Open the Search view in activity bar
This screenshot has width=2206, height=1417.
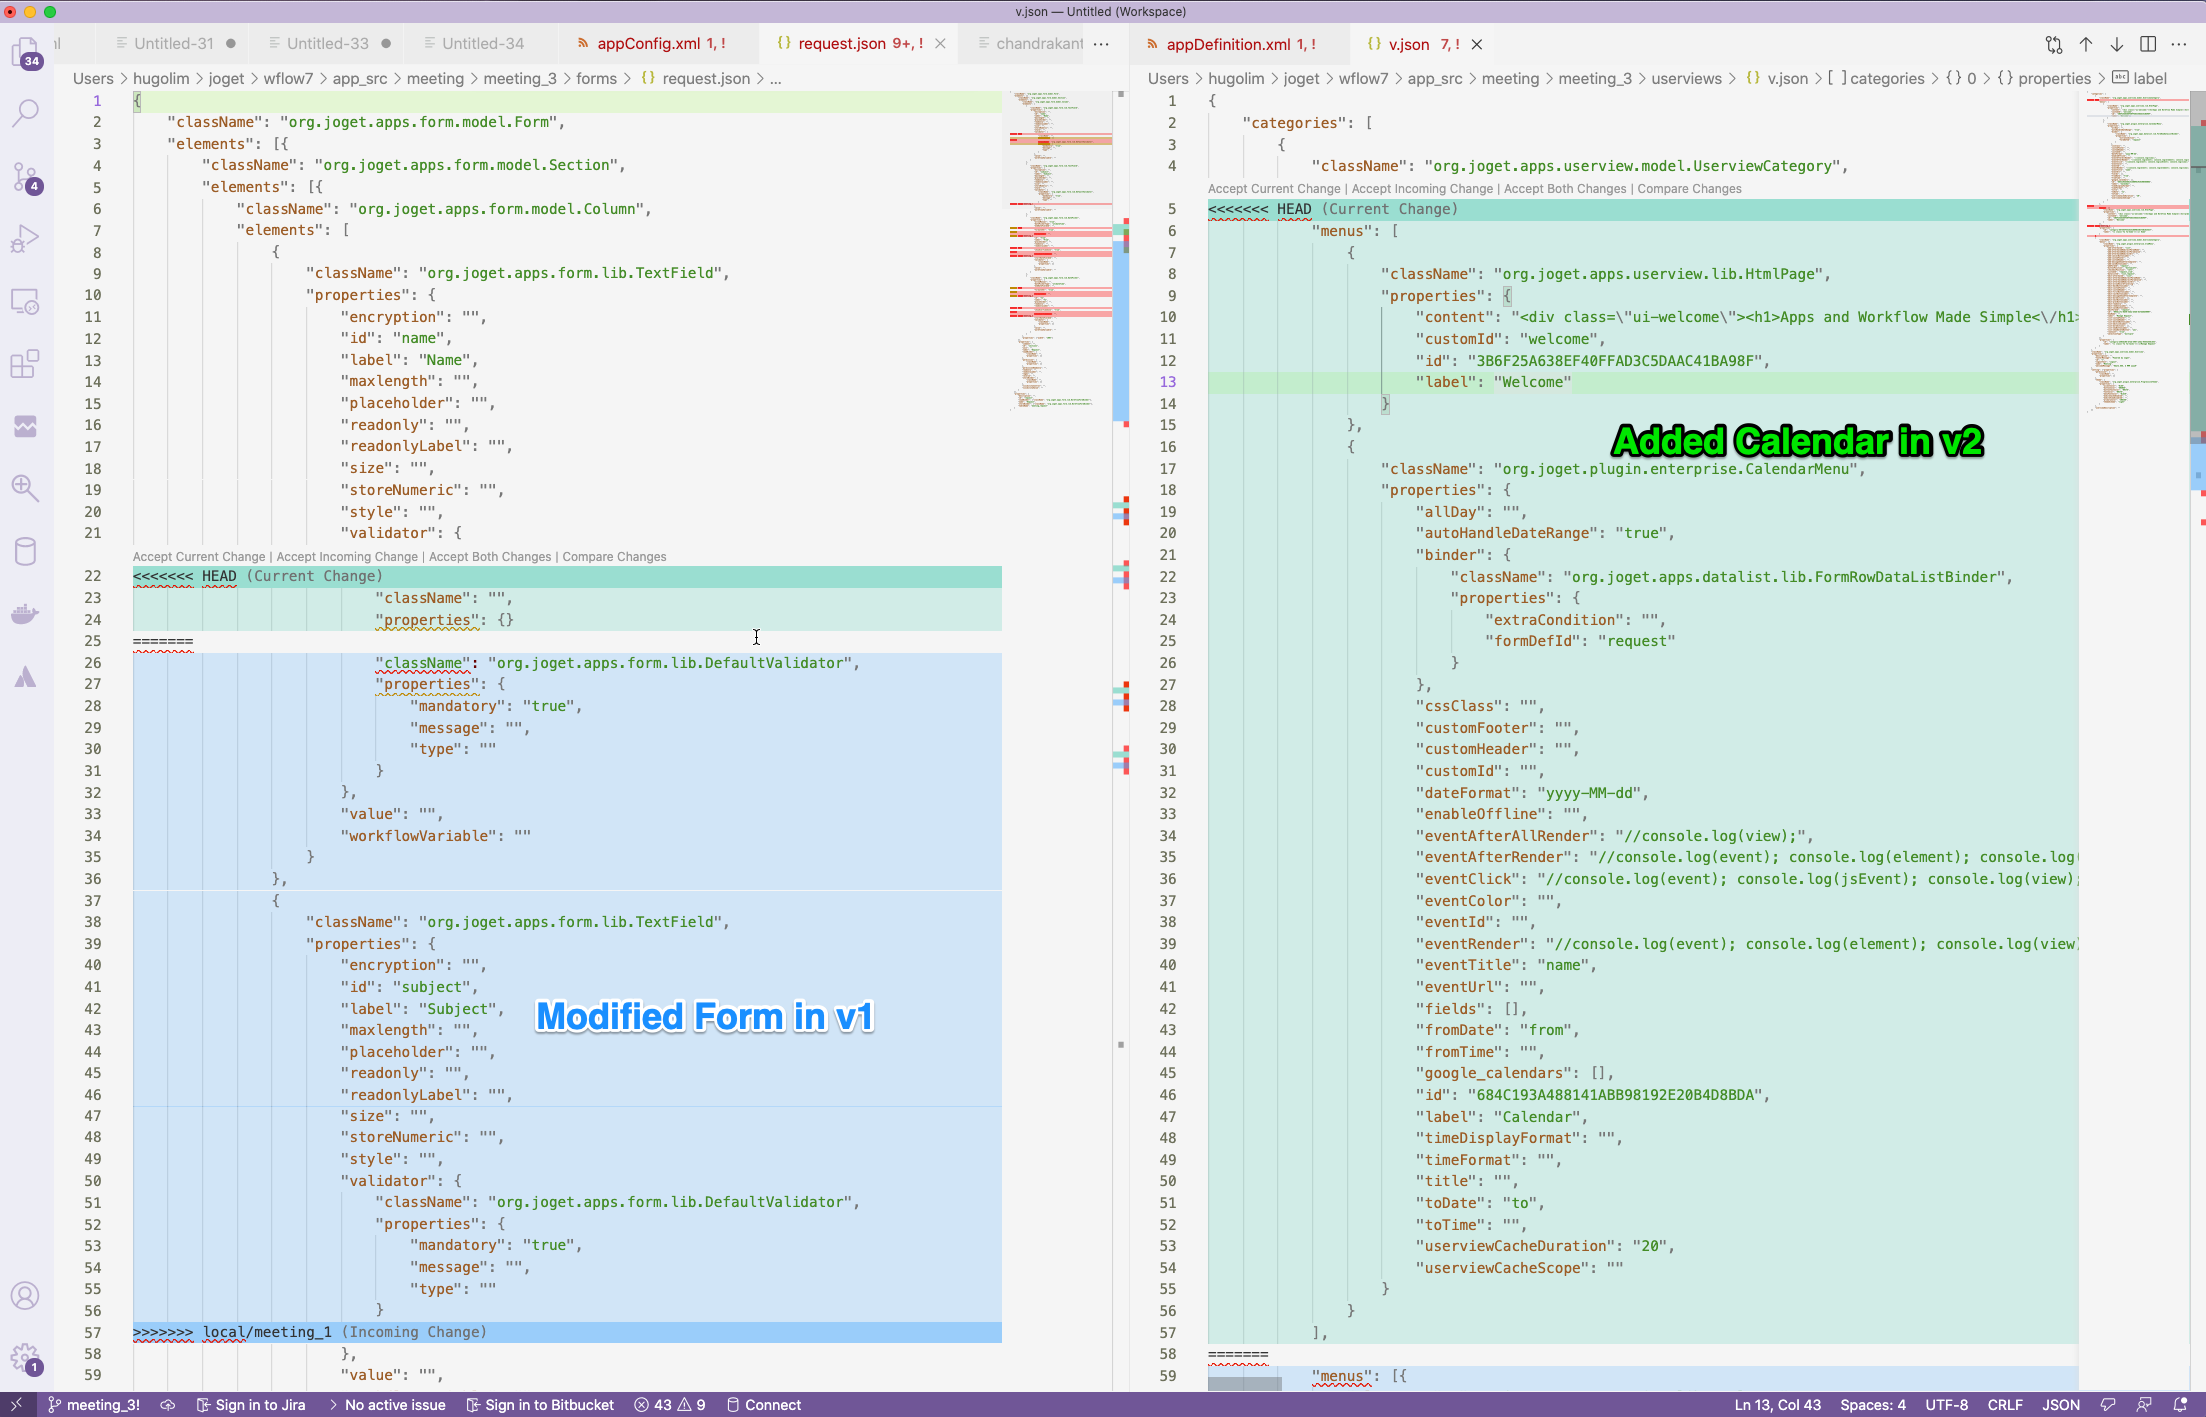coord(25,113)
